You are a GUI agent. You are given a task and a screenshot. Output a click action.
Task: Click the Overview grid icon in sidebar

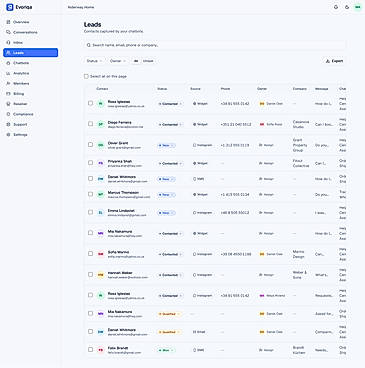(8, 22)
